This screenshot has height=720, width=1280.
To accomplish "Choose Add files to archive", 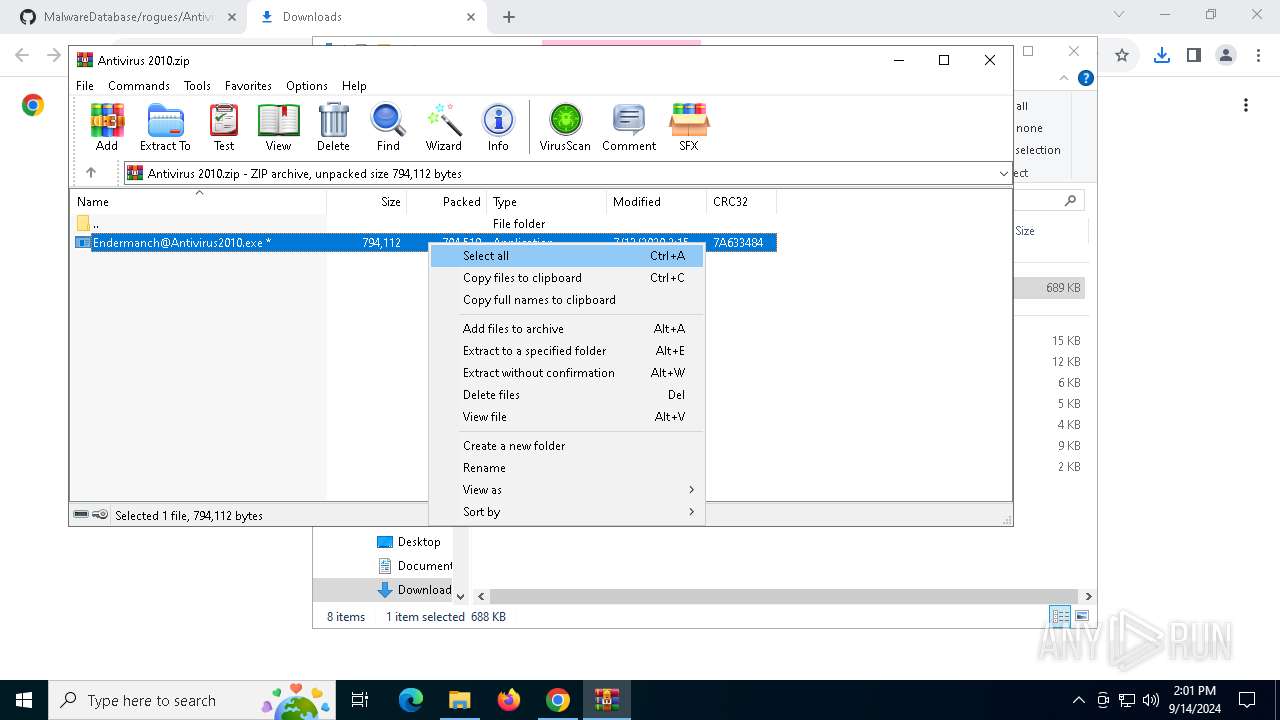I will (567, 329).
